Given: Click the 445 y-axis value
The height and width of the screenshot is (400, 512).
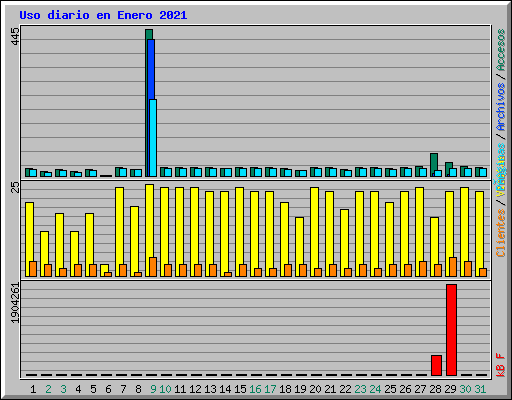Looking at the screenshot, I should 15,36.
